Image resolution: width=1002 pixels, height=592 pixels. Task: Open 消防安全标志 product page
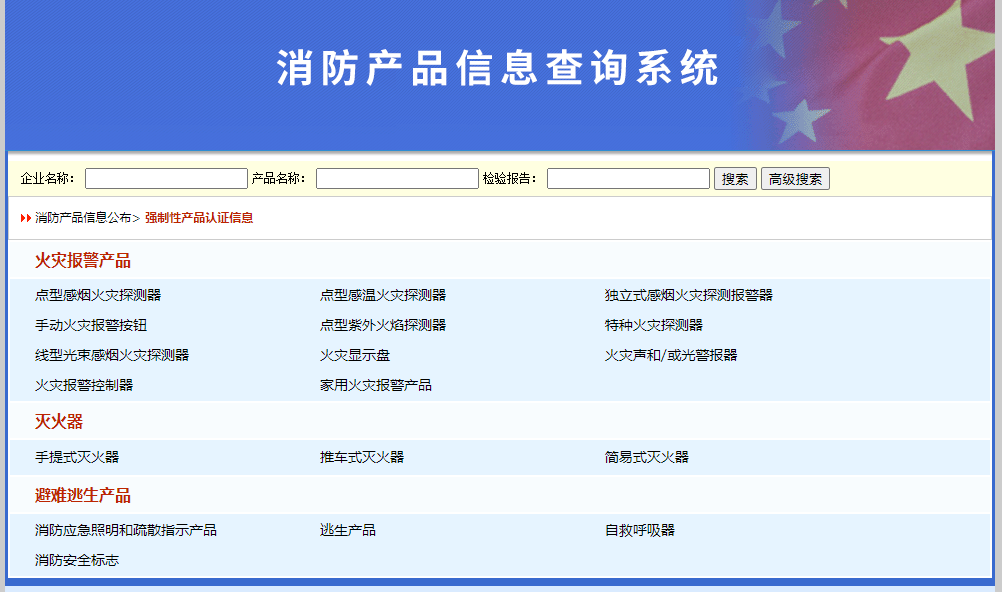coord(75,560)
